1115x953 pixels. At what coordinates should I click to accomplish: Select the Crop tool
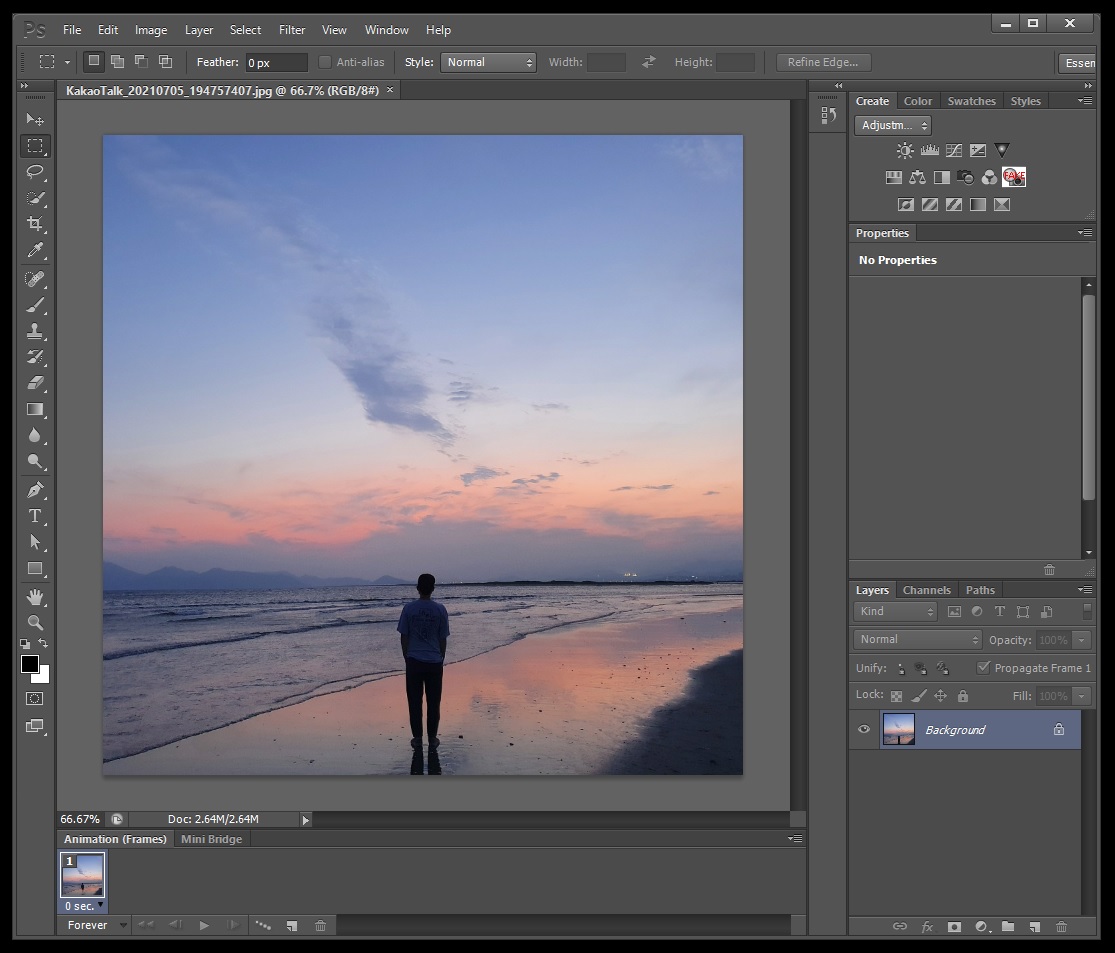[x=34, y=223]
